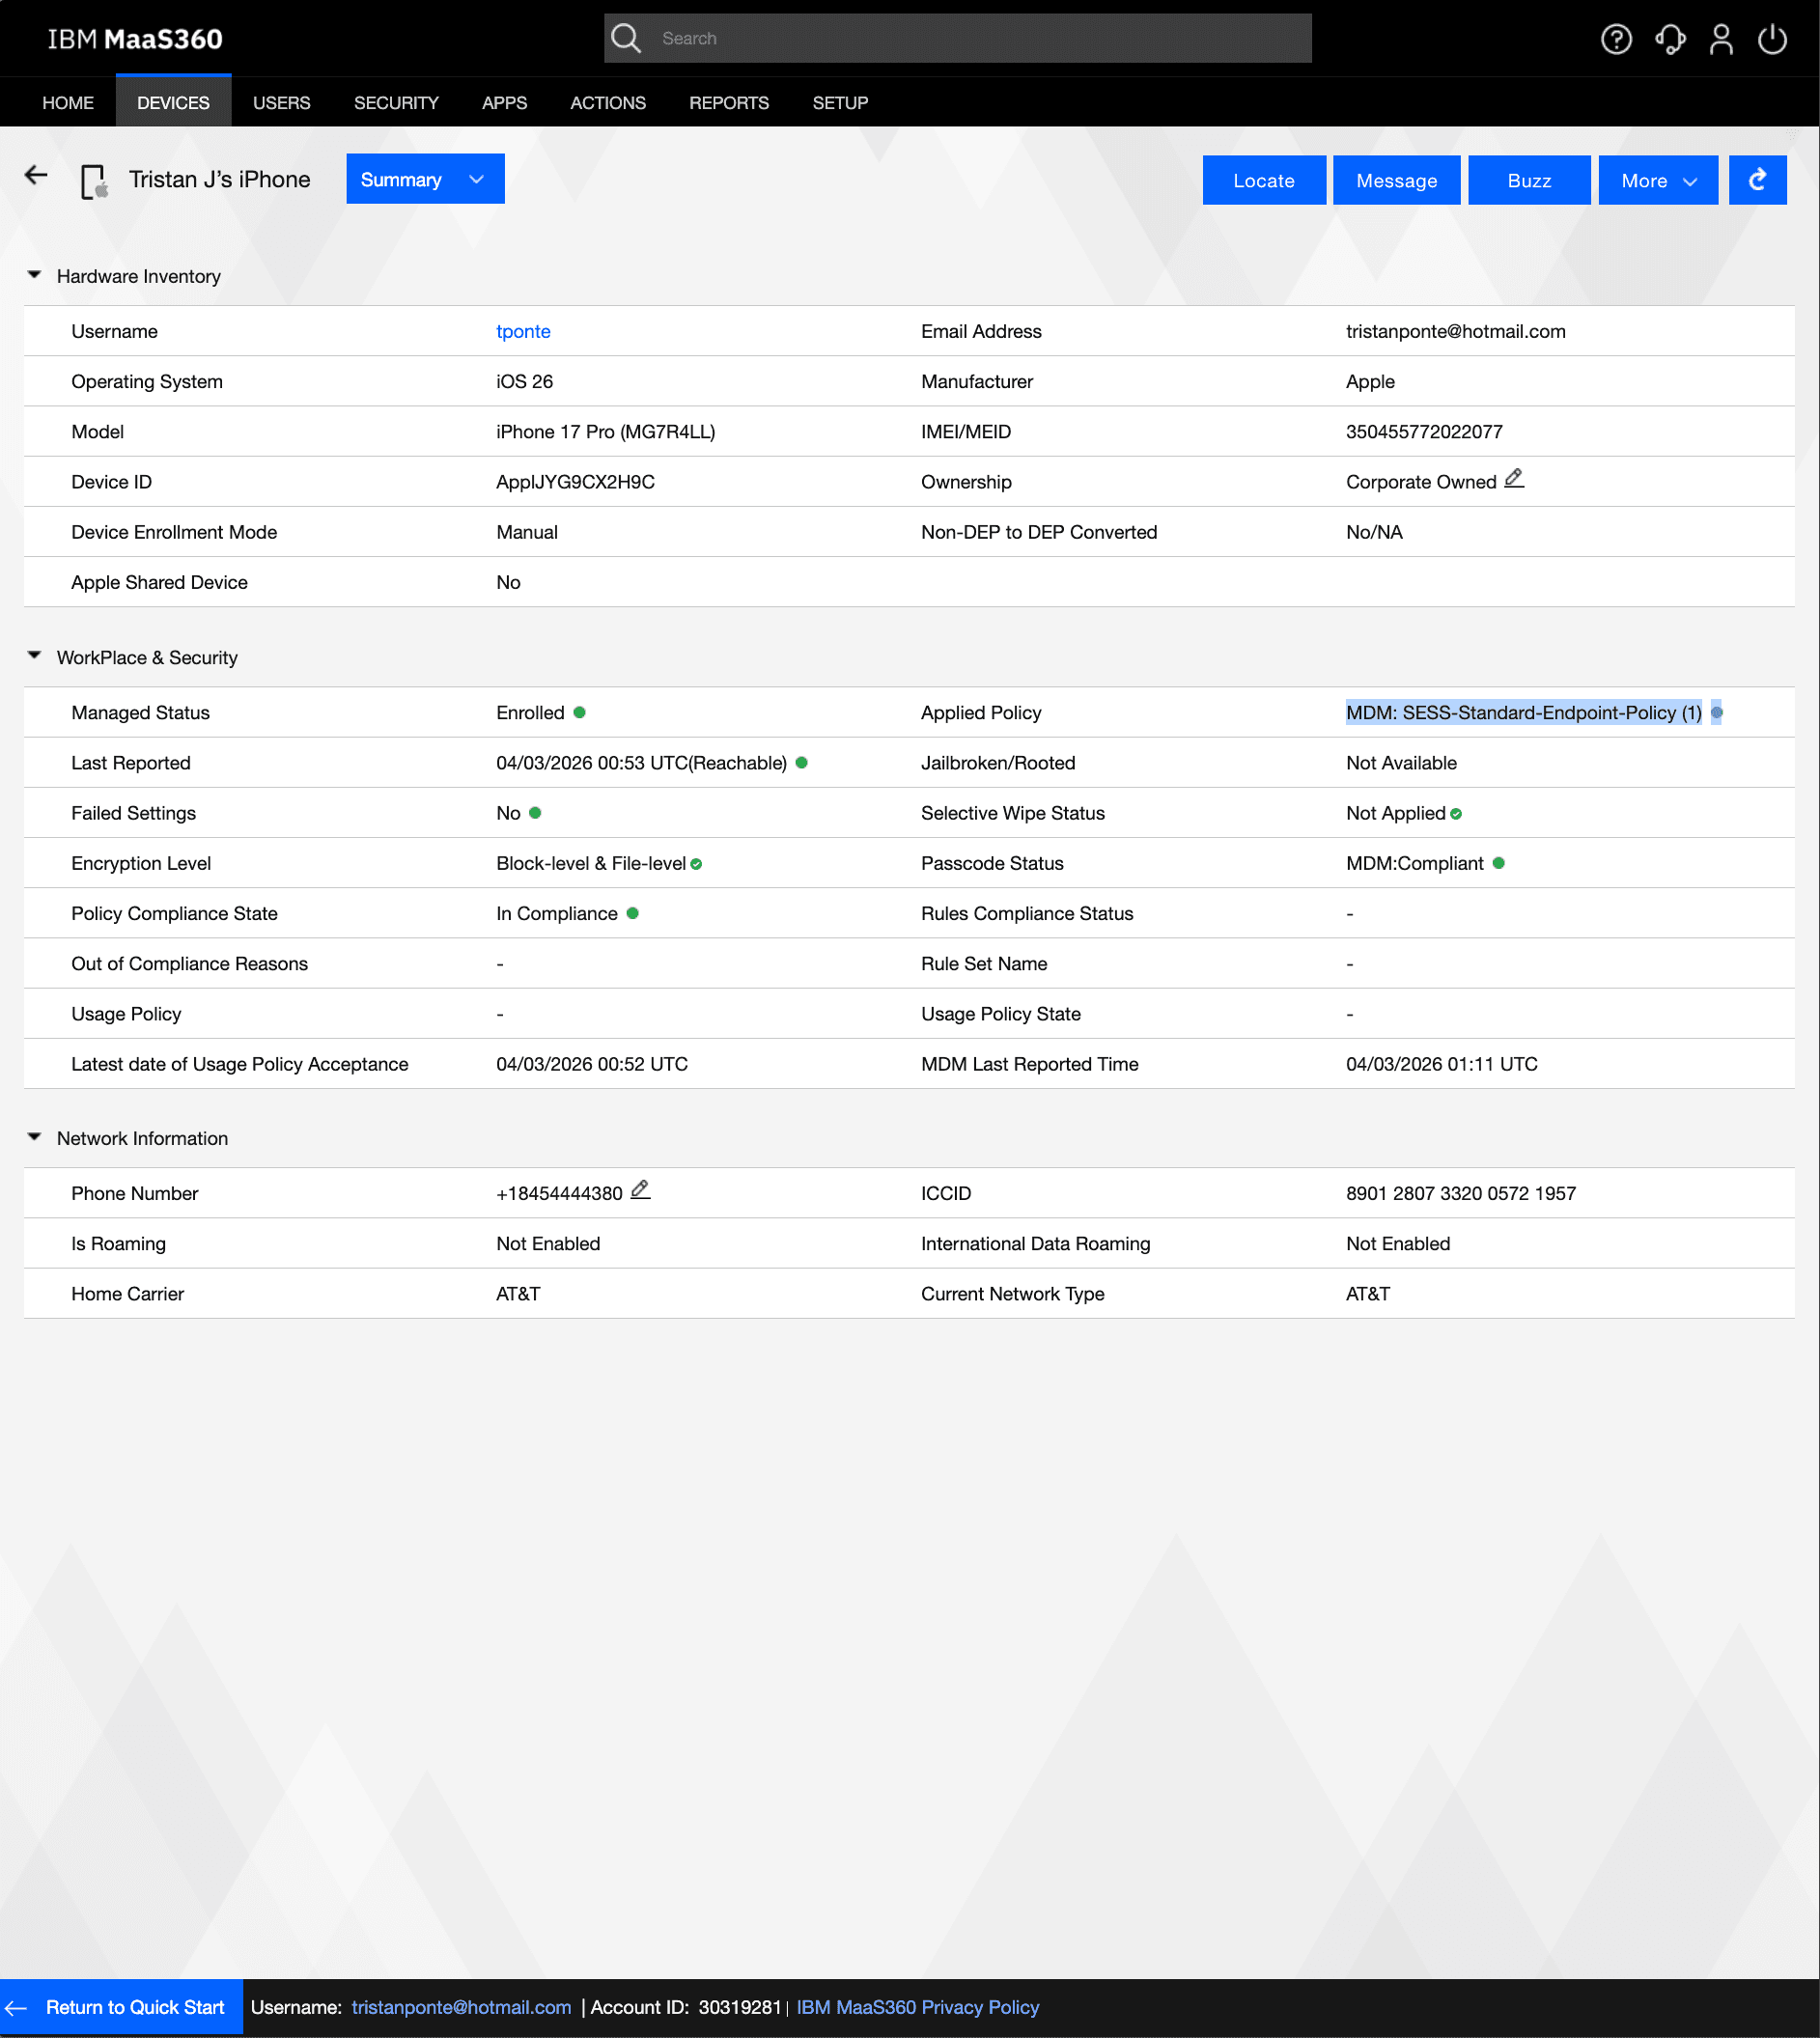Edit Phone Number with the pencil icon
The height and width of the screenshot is (2038, 1820).
pos(640,1190)
